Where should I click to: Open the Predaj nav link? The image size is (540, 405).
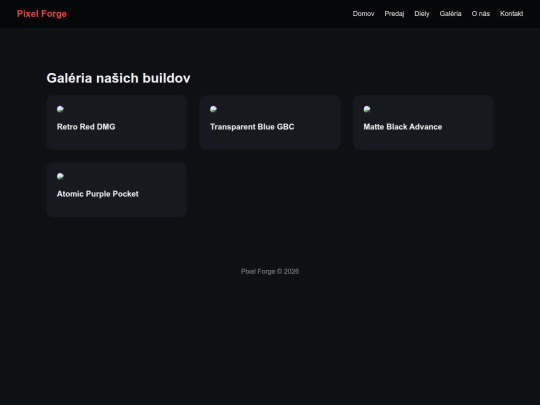click(x=394, y=14)
